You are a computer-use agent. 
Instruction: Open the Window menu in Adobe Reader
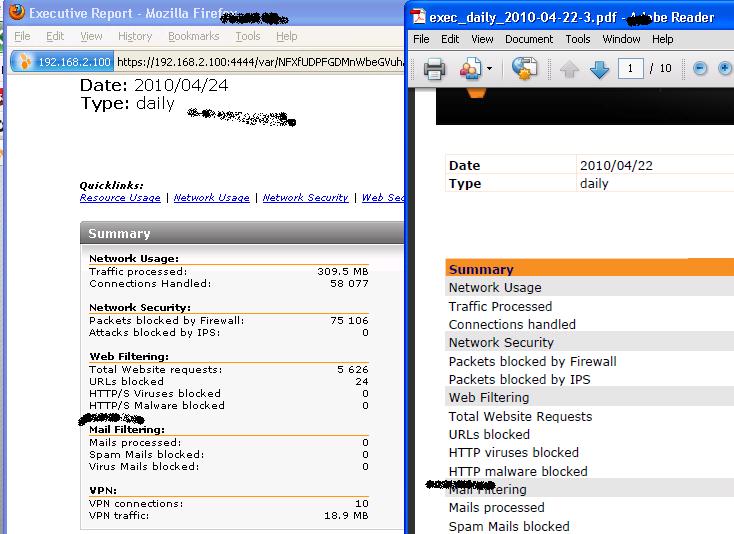621,39
